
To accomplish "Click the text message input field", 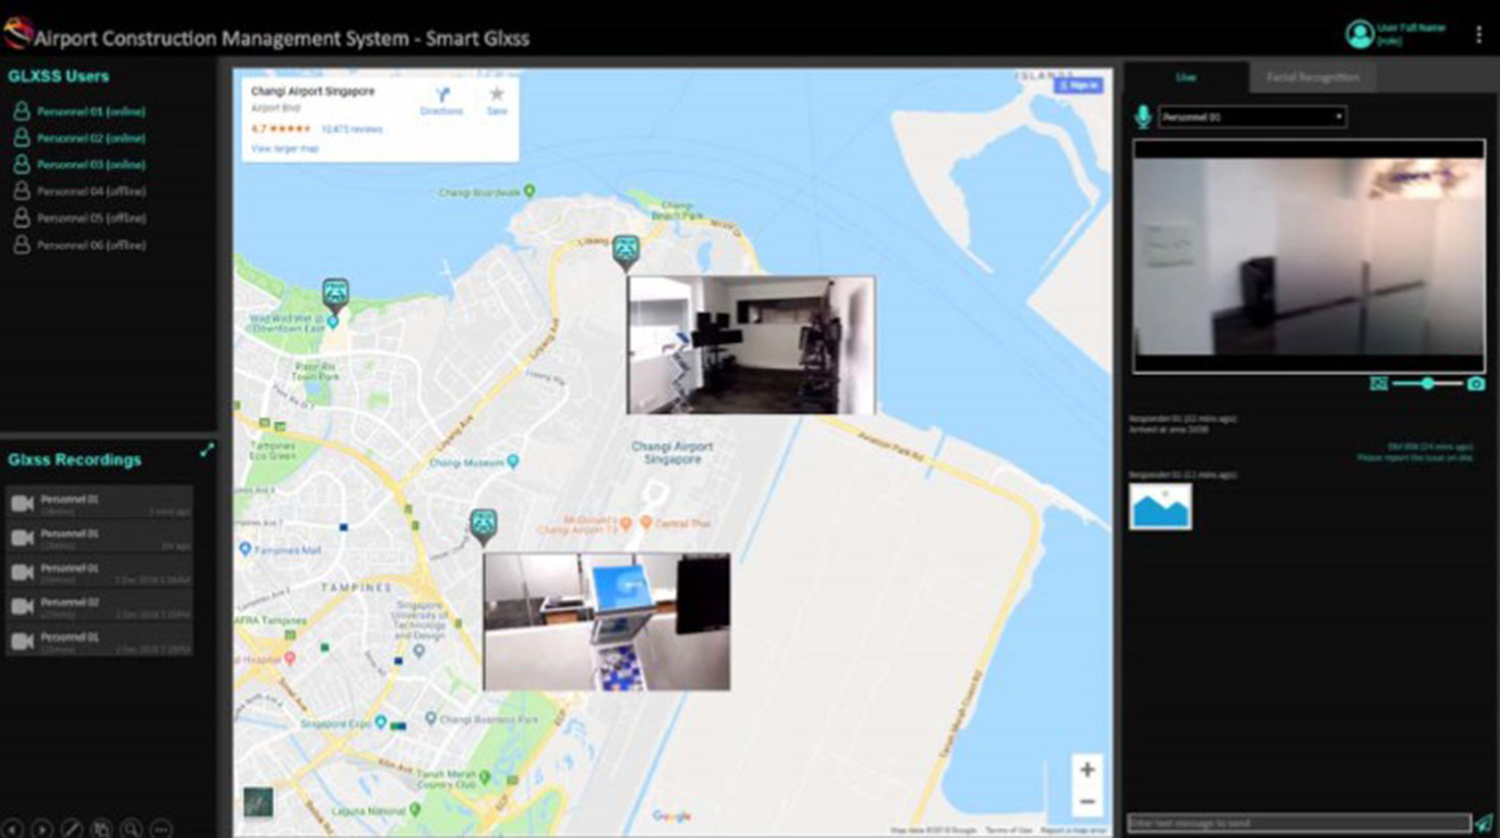I will coord(1299,823).
